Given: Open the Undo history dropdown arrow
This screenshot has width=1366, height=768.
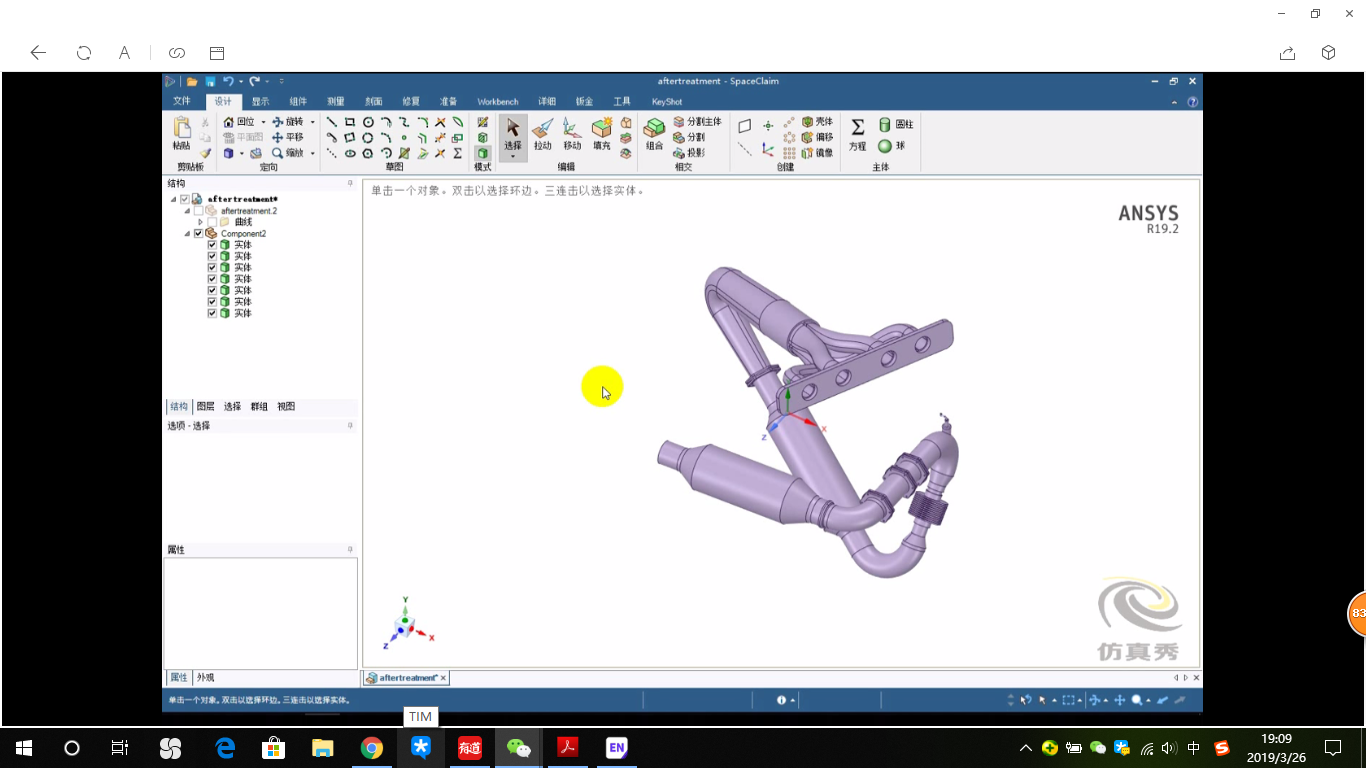Looking at the screenshot, I should point(241,81).
